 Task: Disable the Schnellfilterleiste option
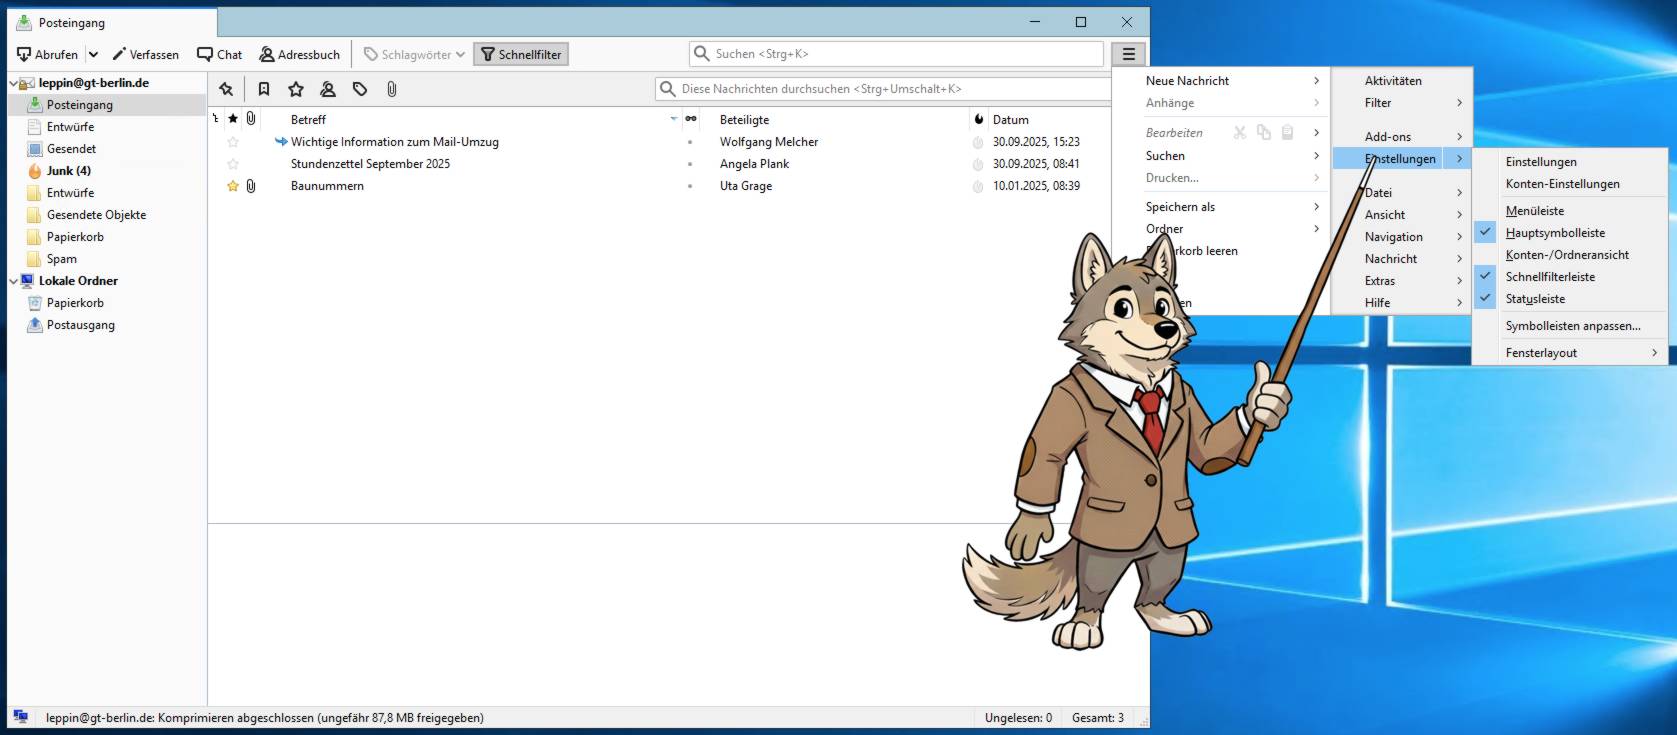pos(1550,277)
